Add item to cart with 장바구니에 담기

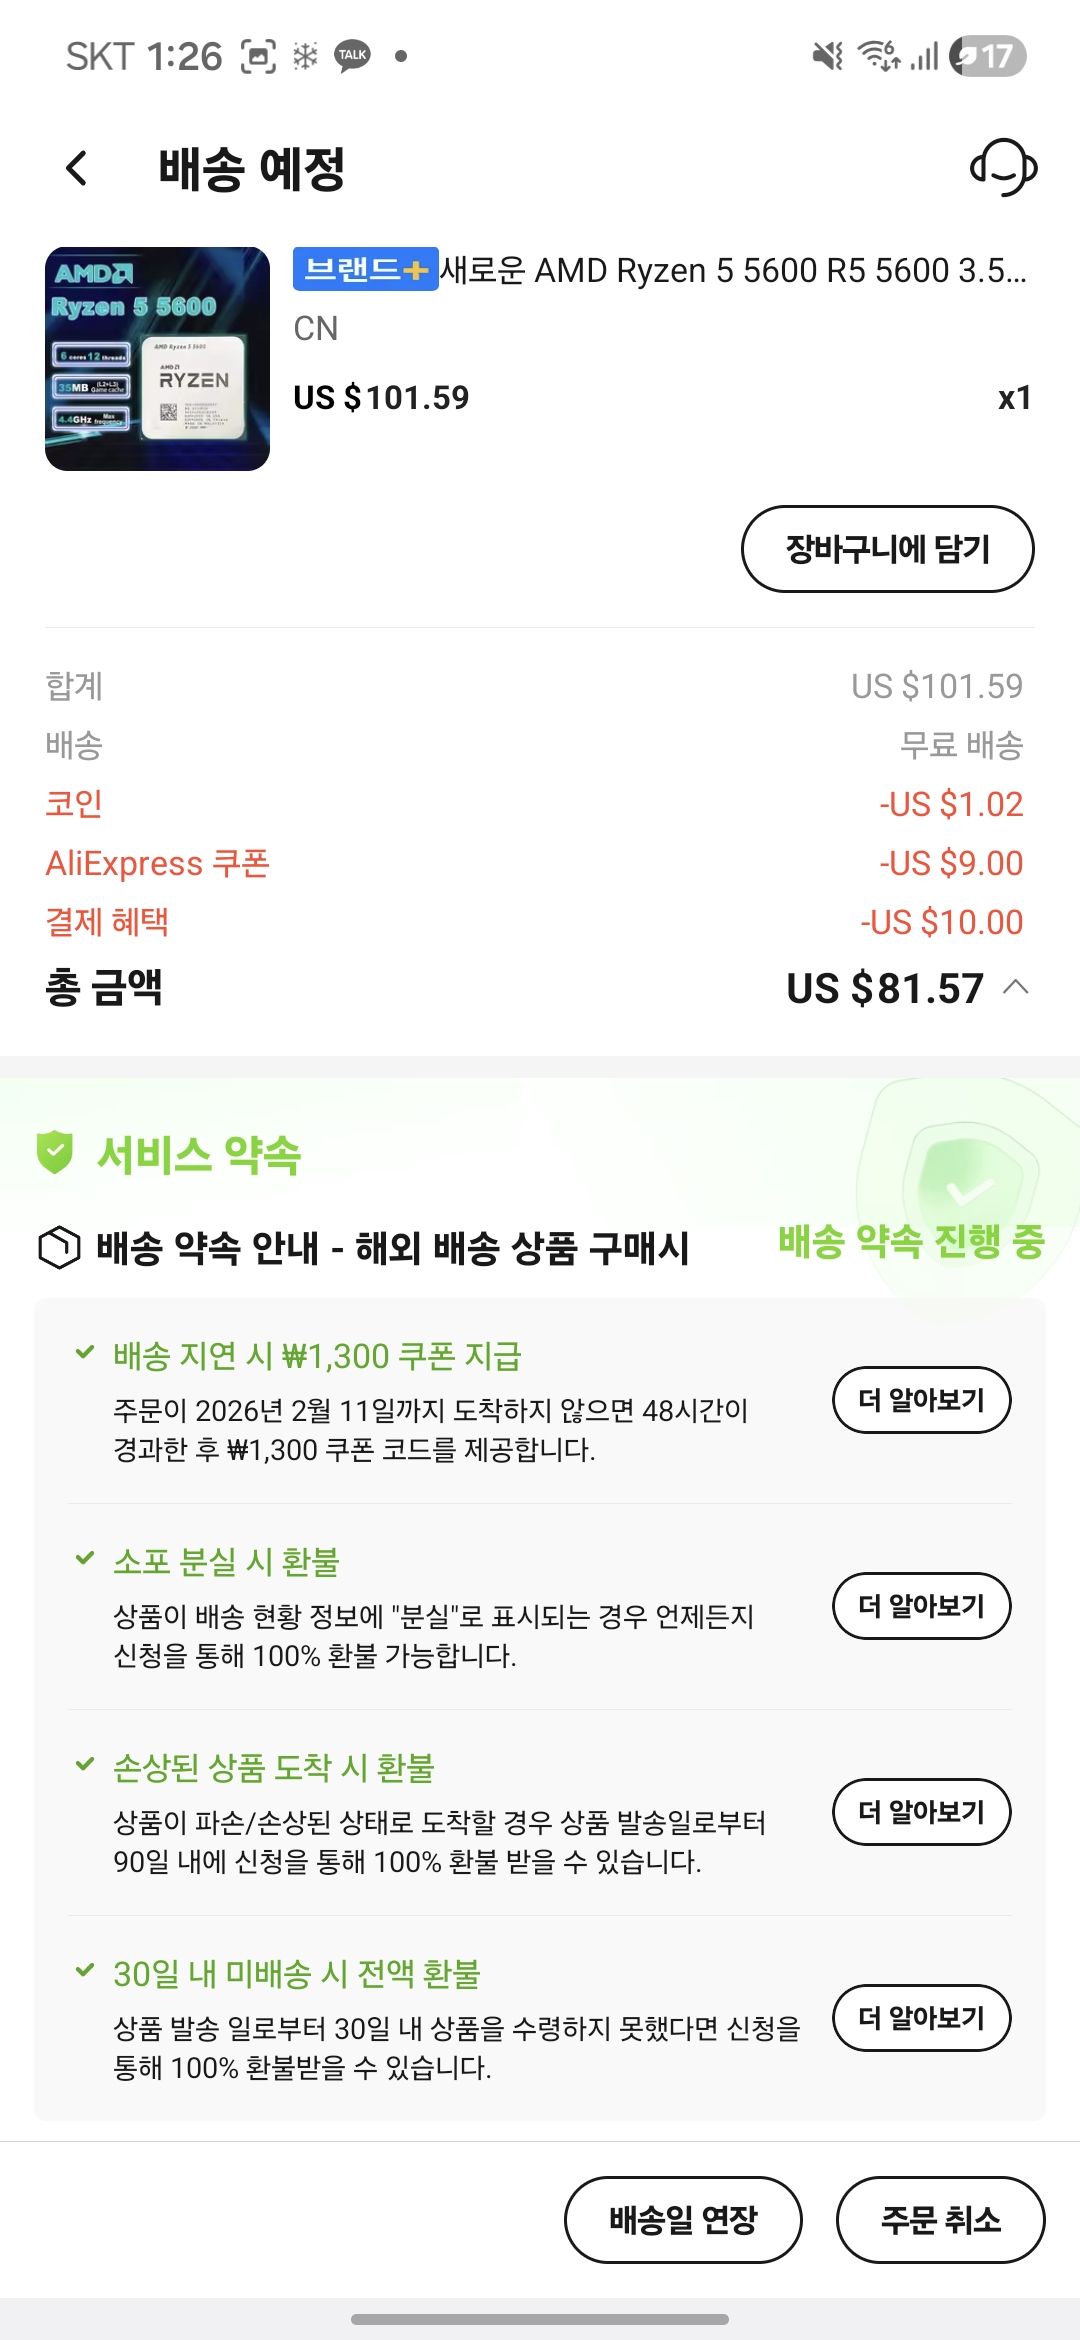(887, 549)
